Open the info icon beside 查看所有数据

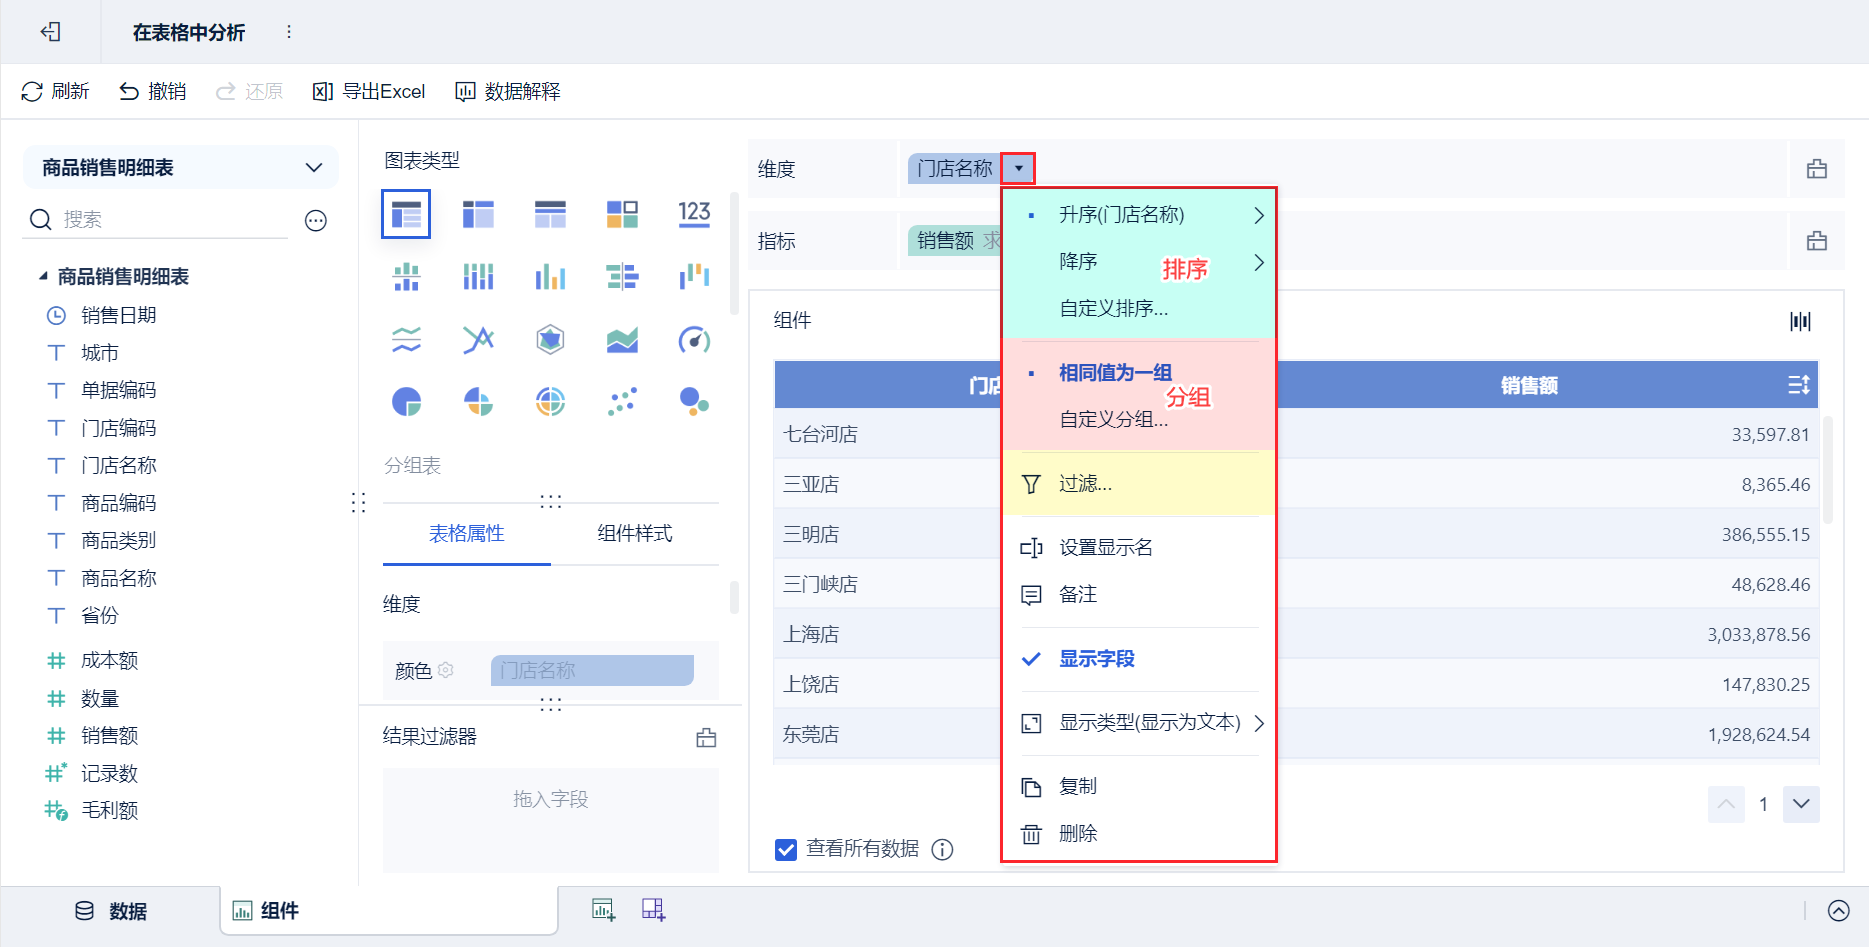942,849
